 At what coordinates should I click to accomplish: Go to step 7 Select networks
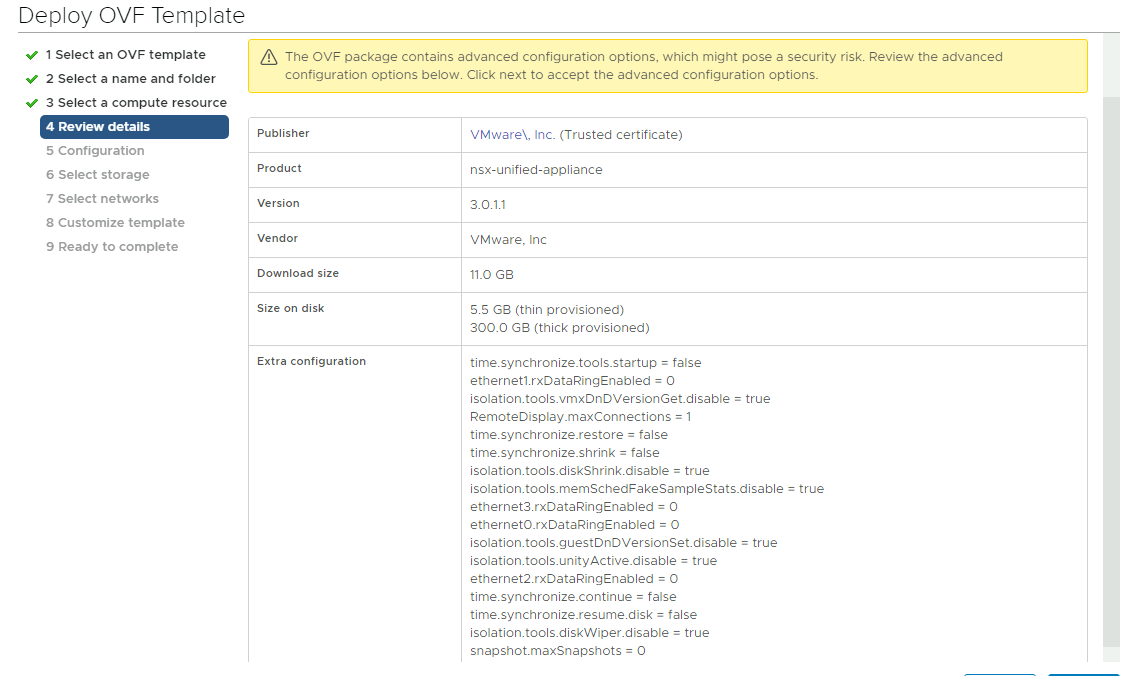(102, 199)
